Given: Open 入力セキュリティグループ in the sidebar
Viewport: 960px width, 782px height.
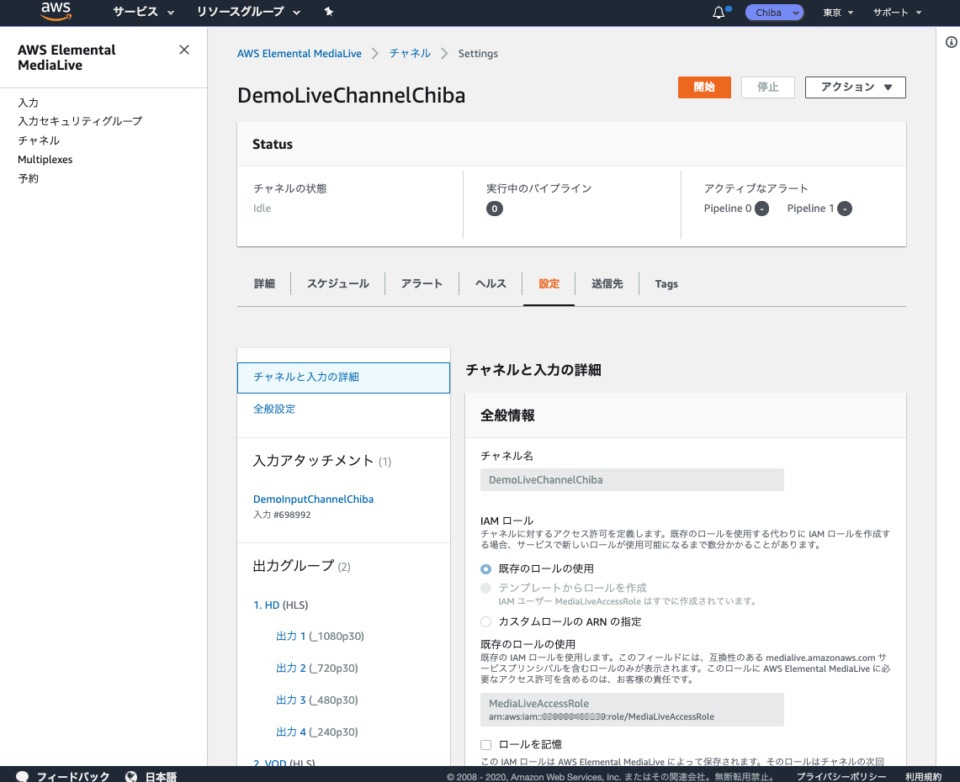Looking at the screenshot, I should tap(80, 121).
